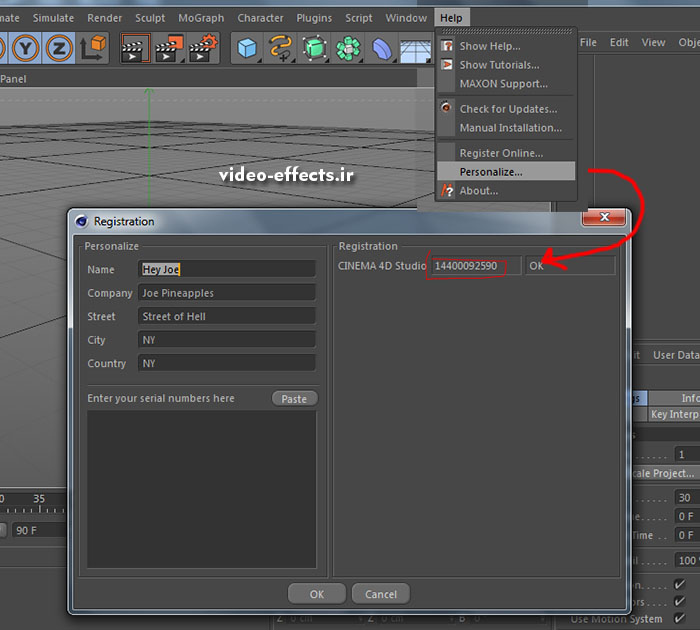Choose Check for Updates... entry

click(x=506, y=109)
